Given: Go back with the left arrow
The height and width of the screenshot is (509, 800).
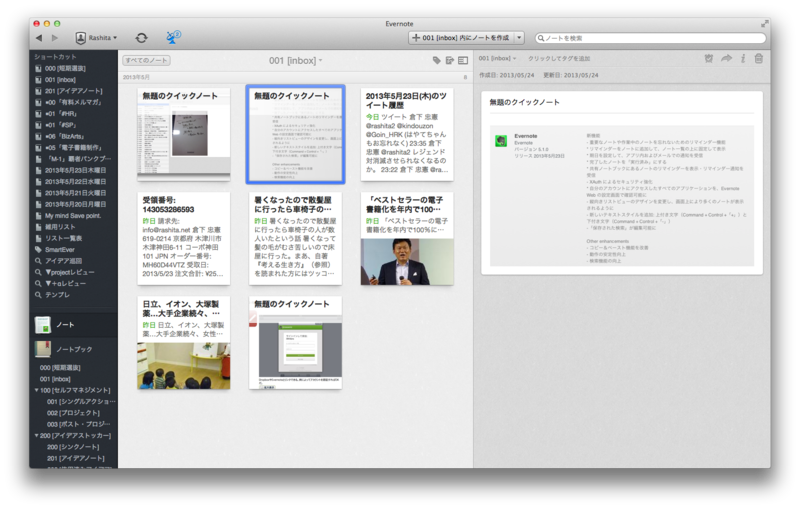Looking at the screenshot, I should pyautogui.click(x=39, y=38).
